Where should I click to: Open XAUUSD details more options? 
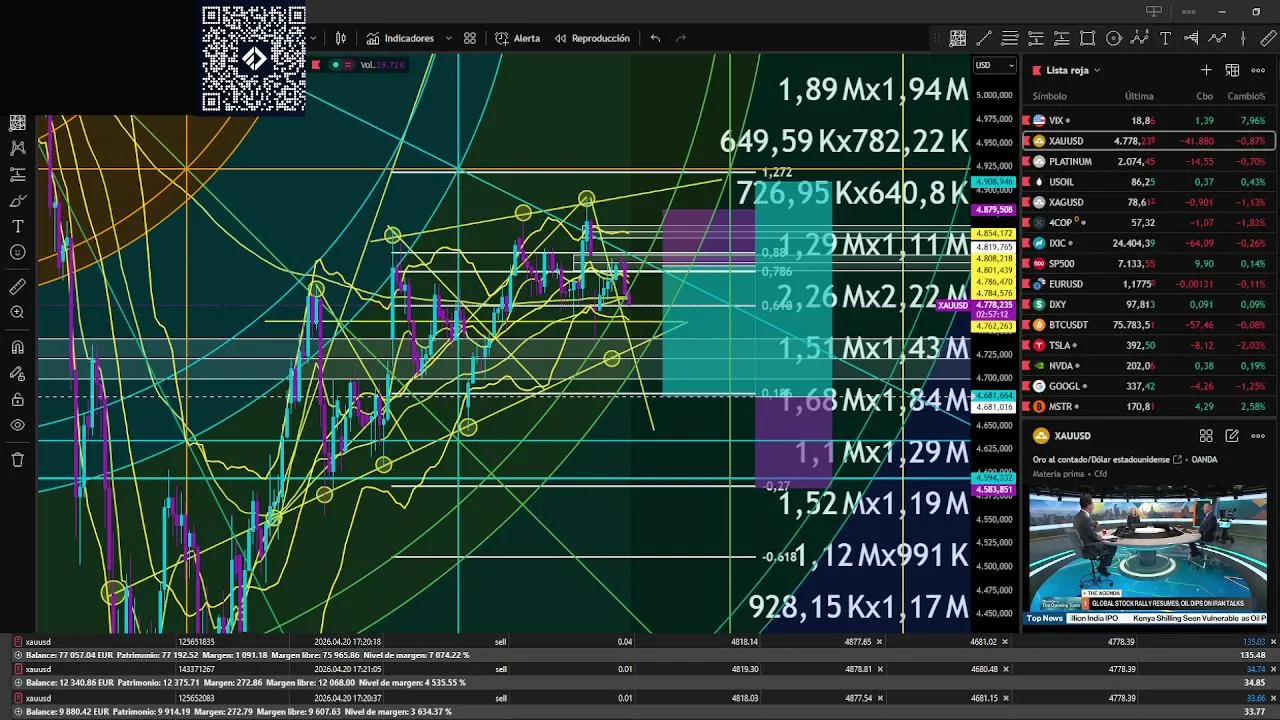tap(1258, 436)
